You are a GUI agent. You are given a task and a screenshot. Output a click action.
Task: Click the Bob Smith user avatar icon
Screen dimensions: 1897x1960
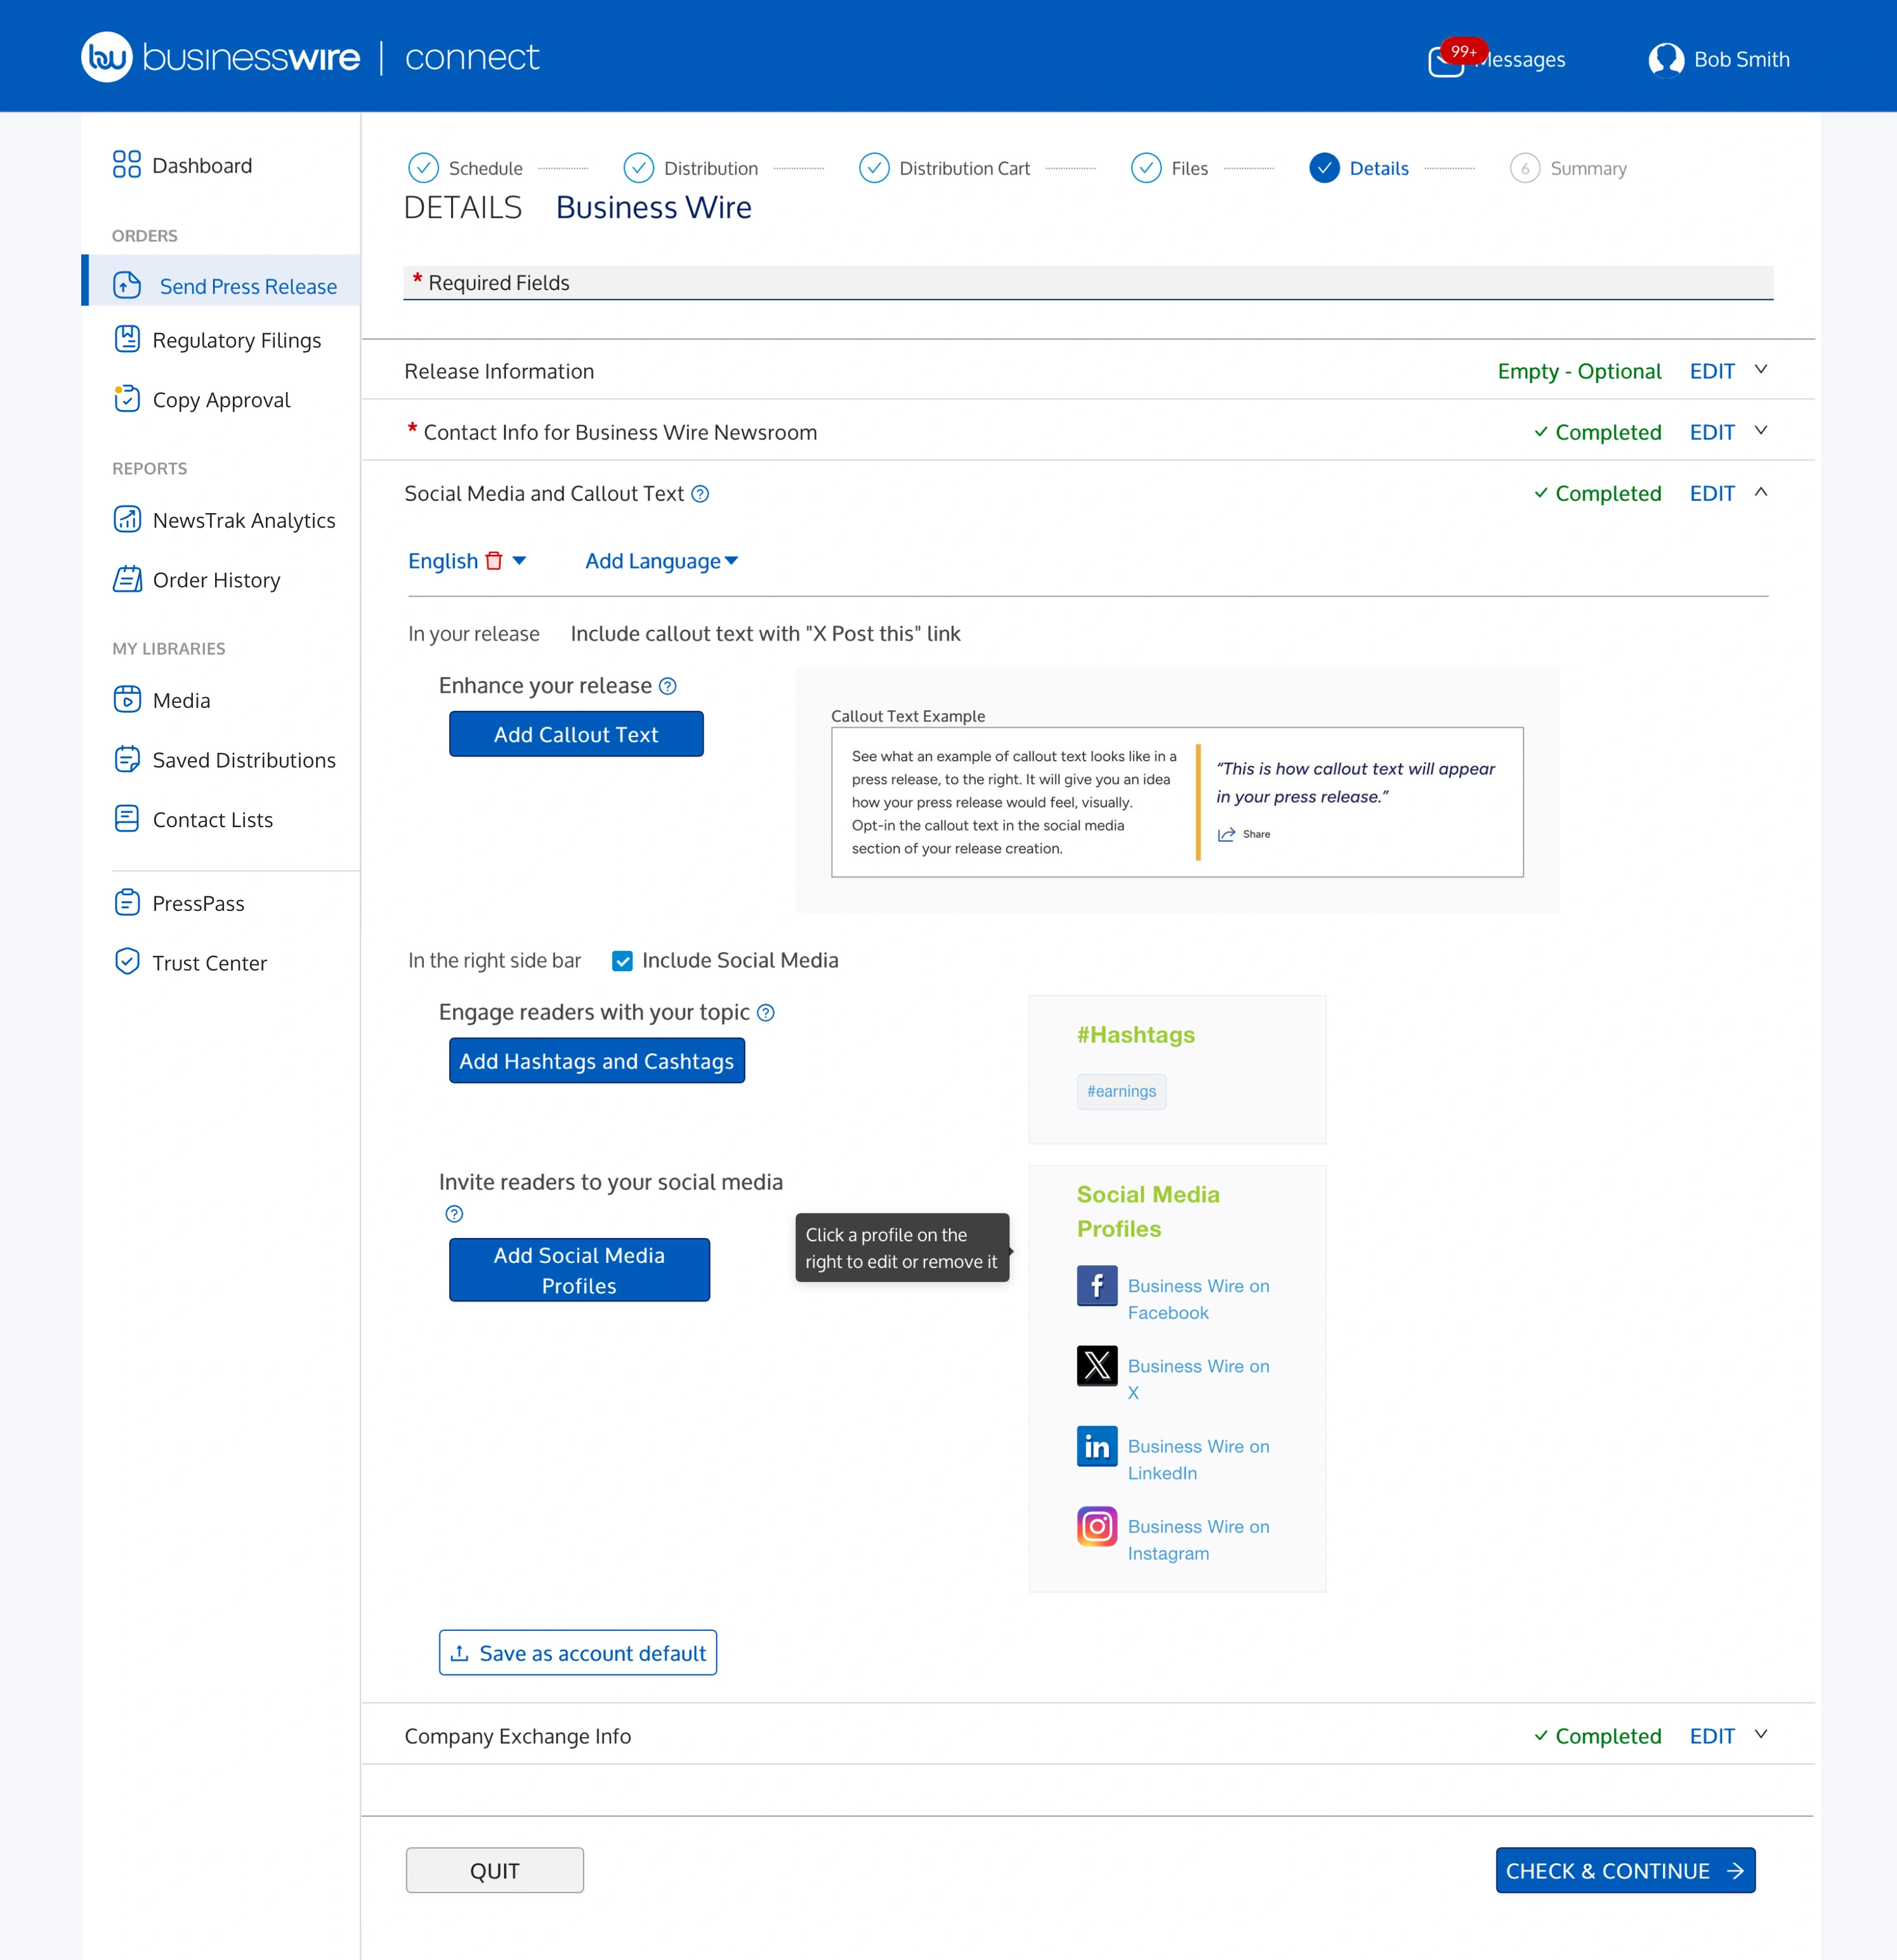pyautogui.click(x=1665, y=60)
